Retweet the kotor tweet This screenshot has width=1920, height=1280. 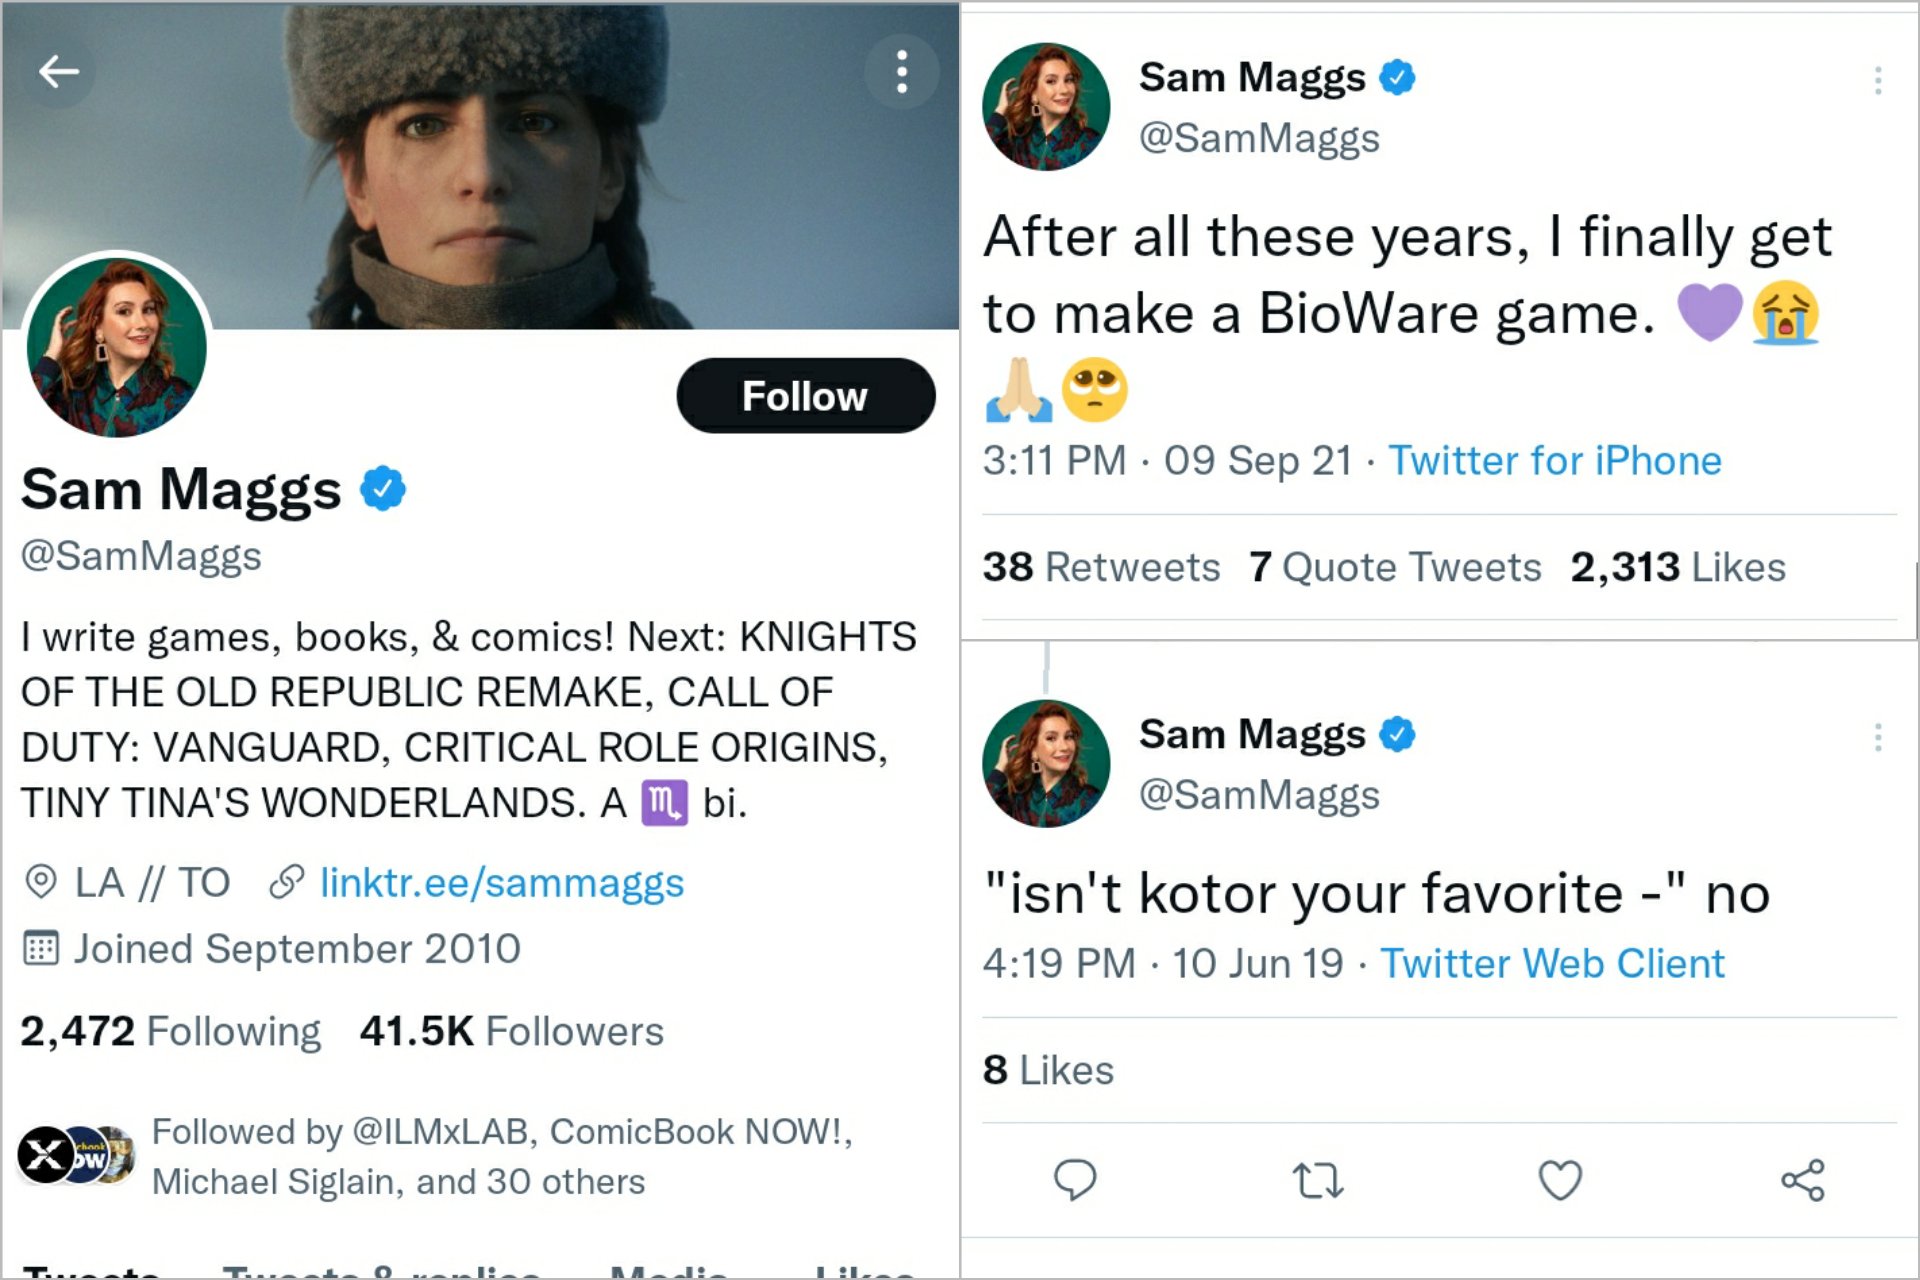[1317, 1180]
